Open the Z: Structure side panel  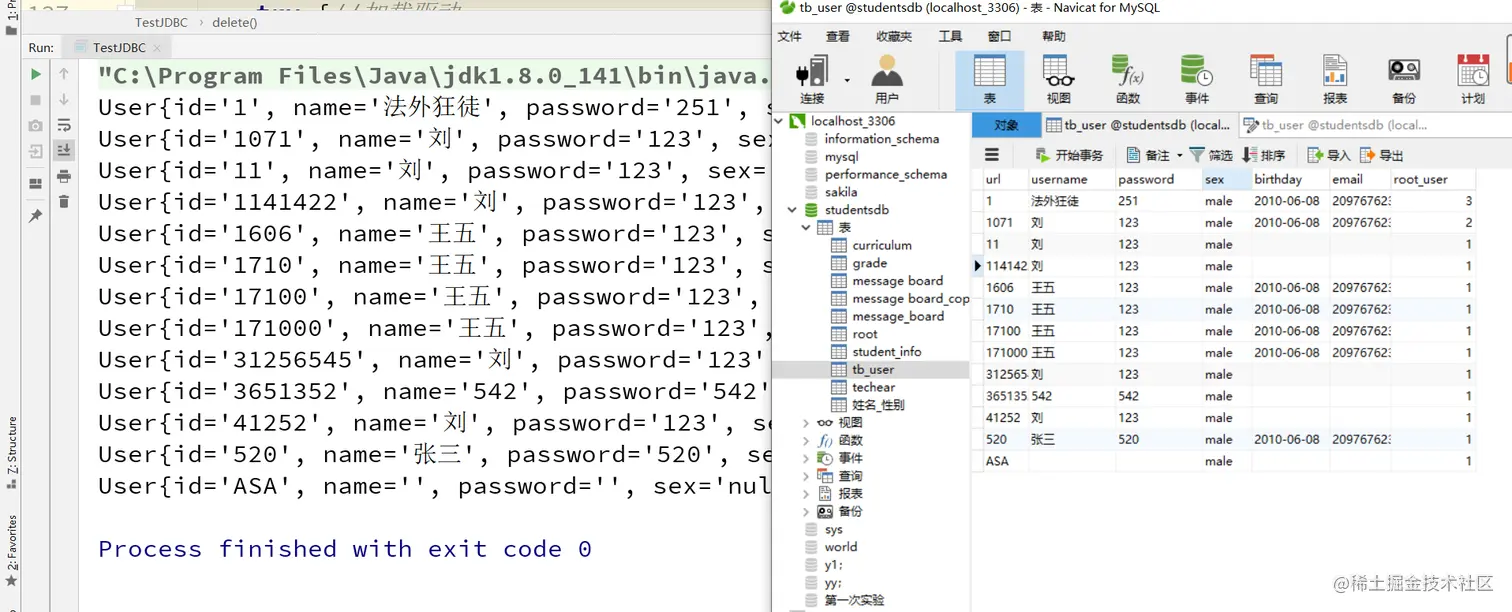coord(12,453)
